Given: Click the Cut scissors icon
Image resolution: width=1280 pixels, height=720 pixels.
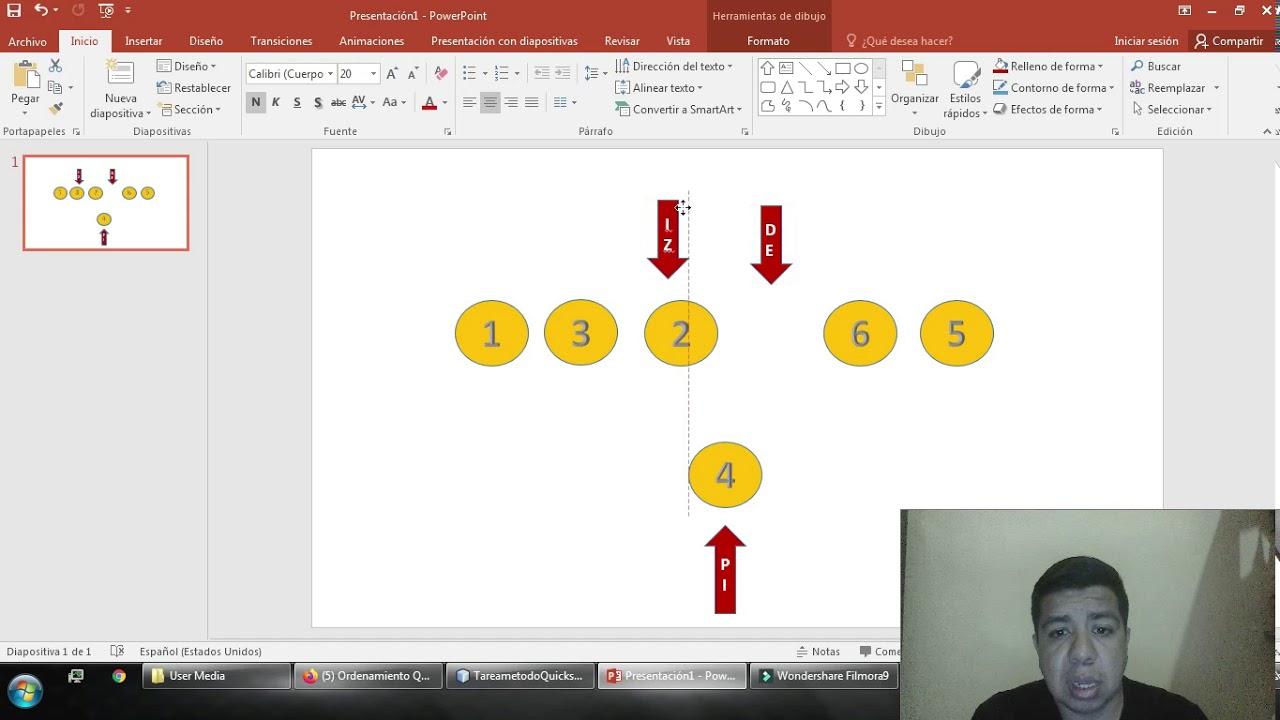Looking at the screenshot, I should click(x=55, y=66).
